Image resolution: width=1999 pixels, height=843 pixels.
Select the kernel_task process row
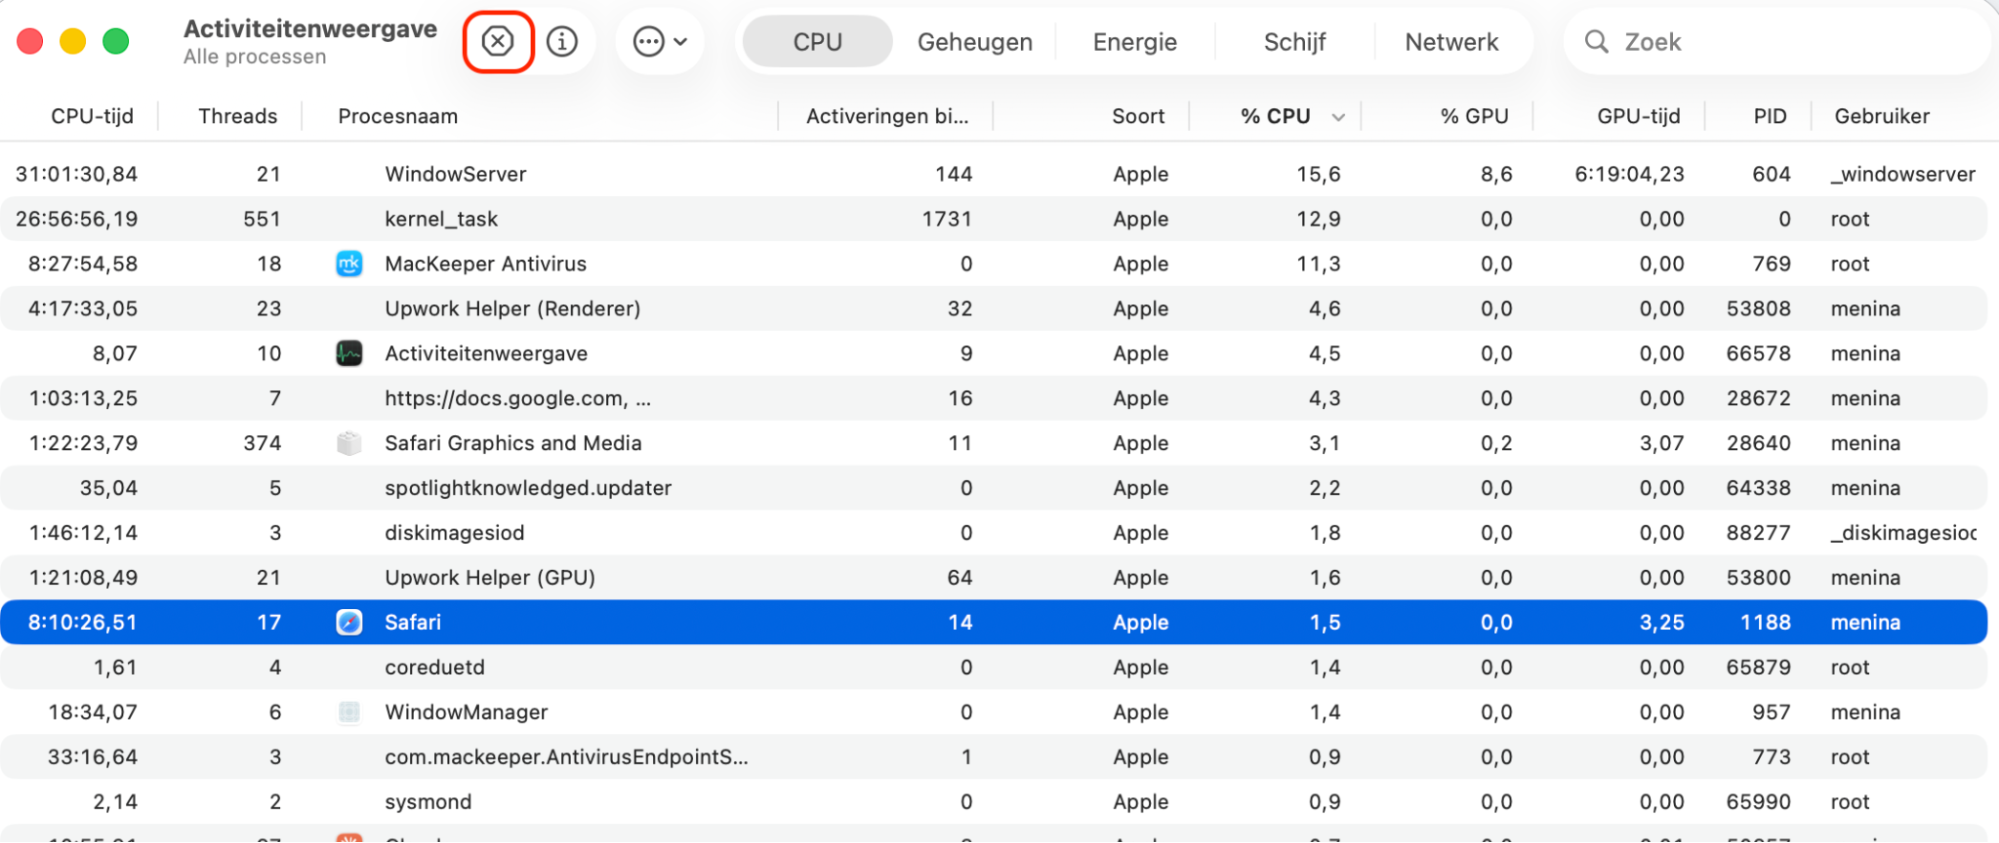click(994, 219)
